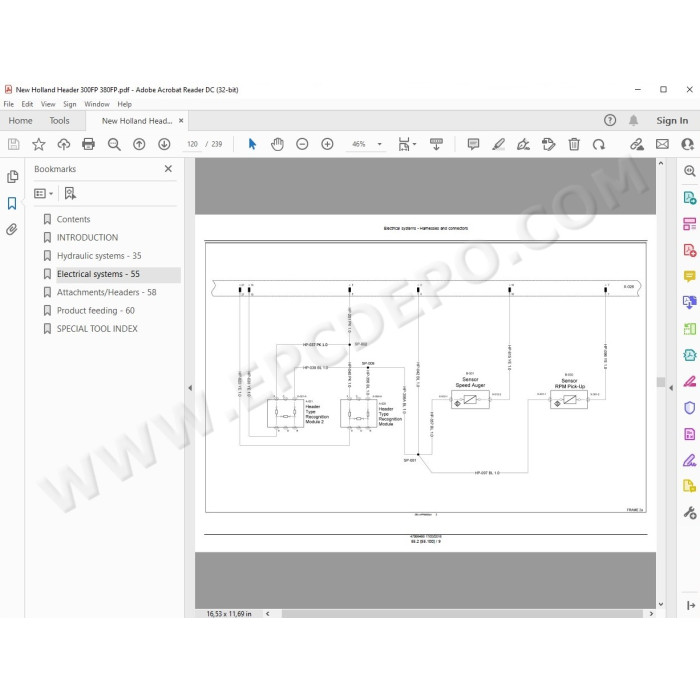Screen dimensions: 700x700
Task: Click the horizontal scrollbar thumb
Action: coord(462,613)
